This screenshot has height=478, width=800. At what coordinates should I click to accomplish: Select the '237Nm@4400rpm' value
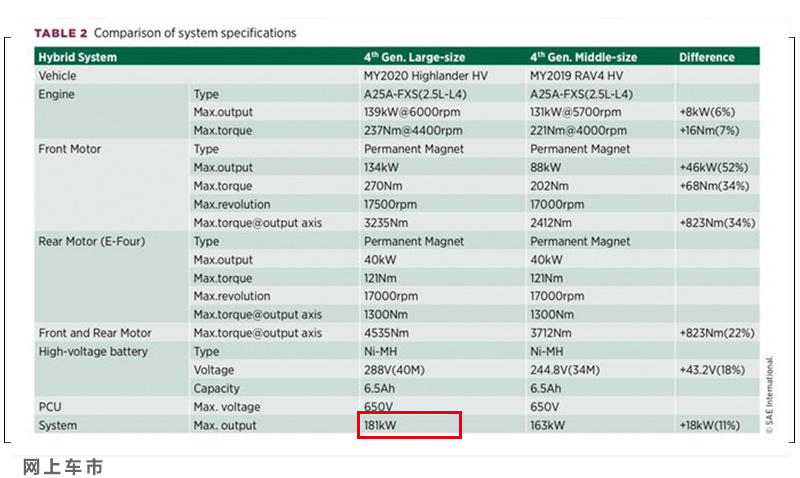tap(413, 131)
